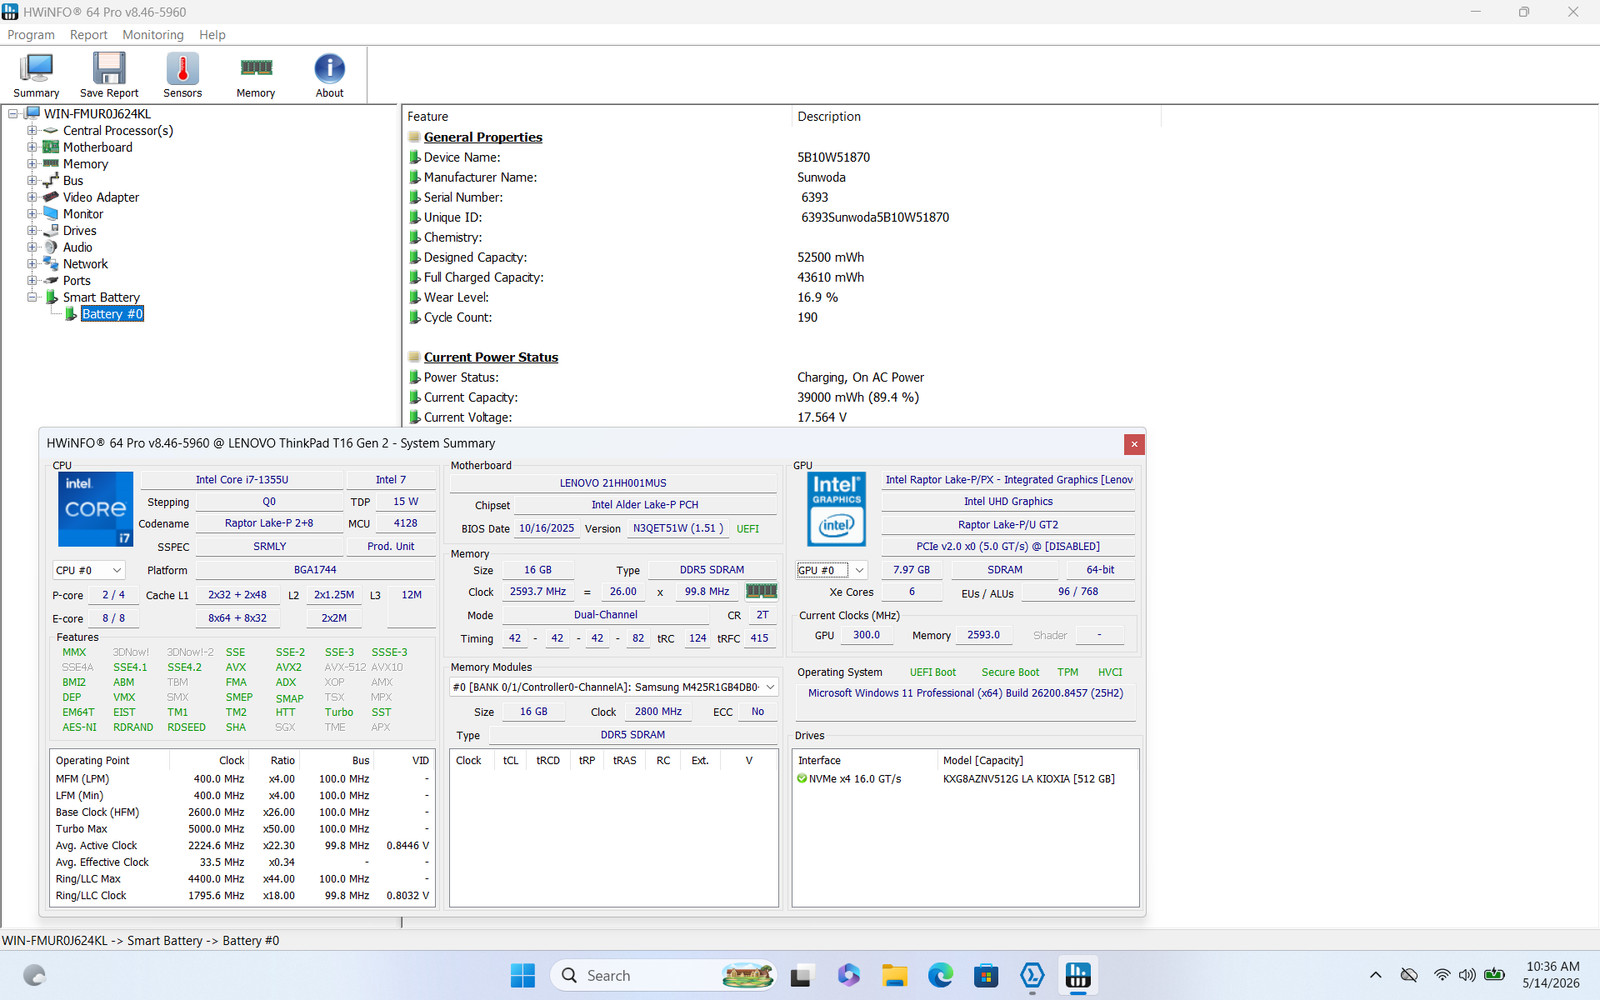Click the Intel Core i7-1355U name field
1600x1000 pixels.
(x=242, y=480)
